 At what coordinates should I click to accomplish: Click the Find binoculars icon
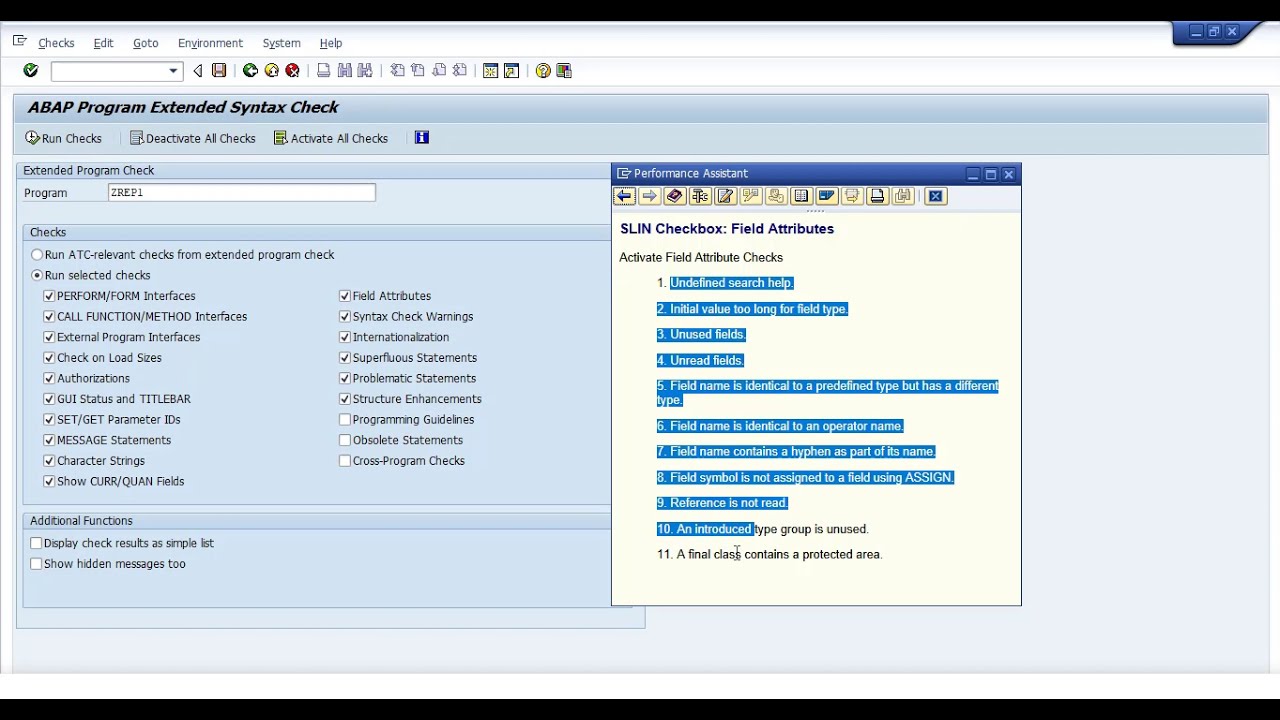345,71
